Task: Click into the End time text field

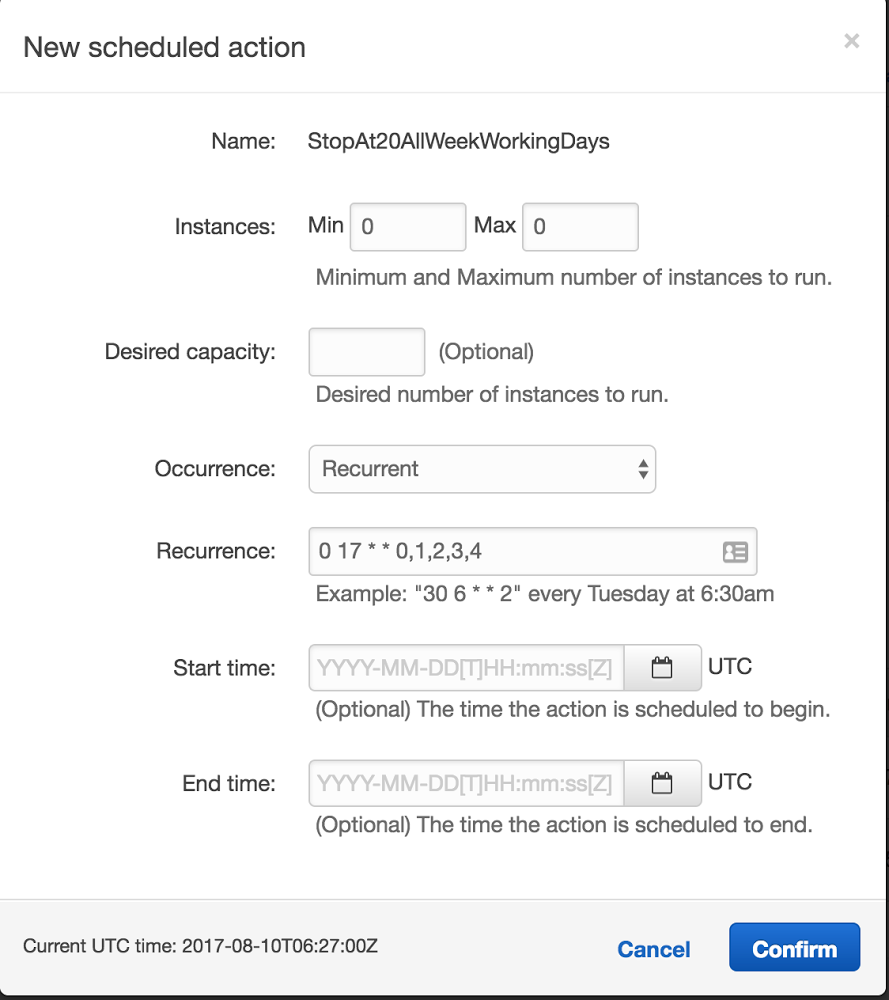Action: [x=466, y=784]
